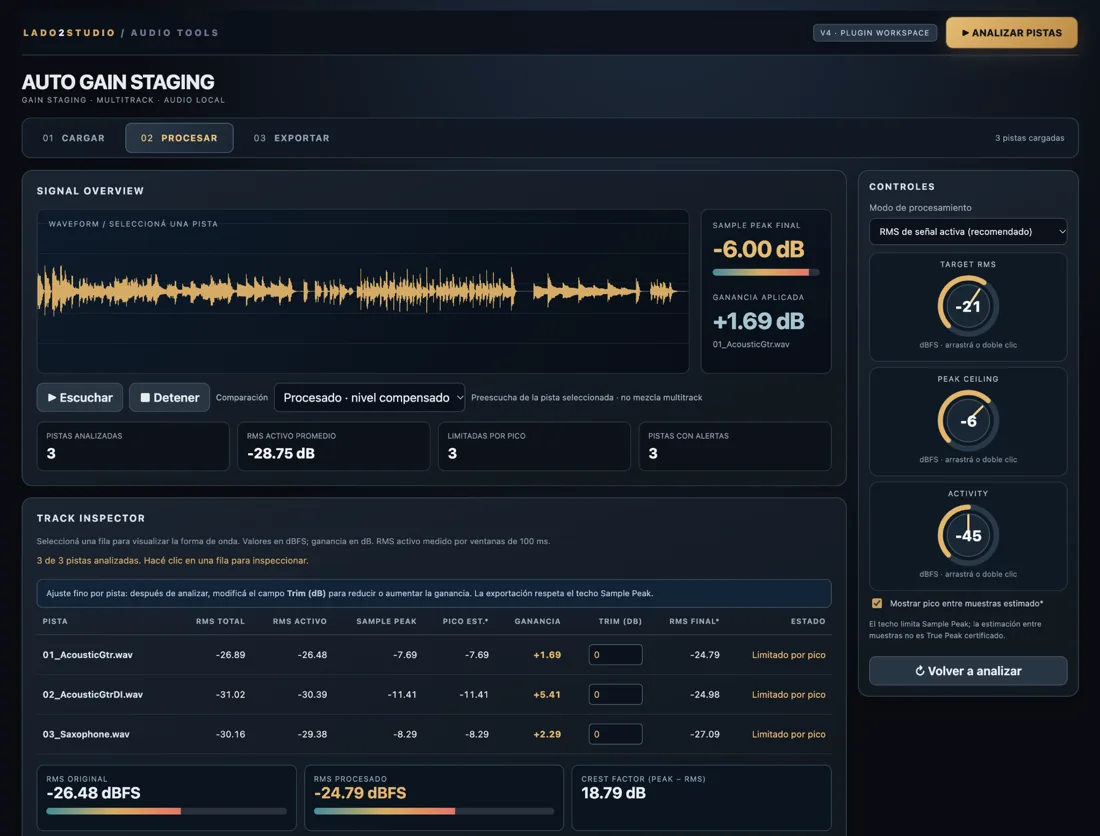Screen dimensions: 1100x836
Task: Click the Sample Peak Final level bar
Action: (x=765, y=272)
